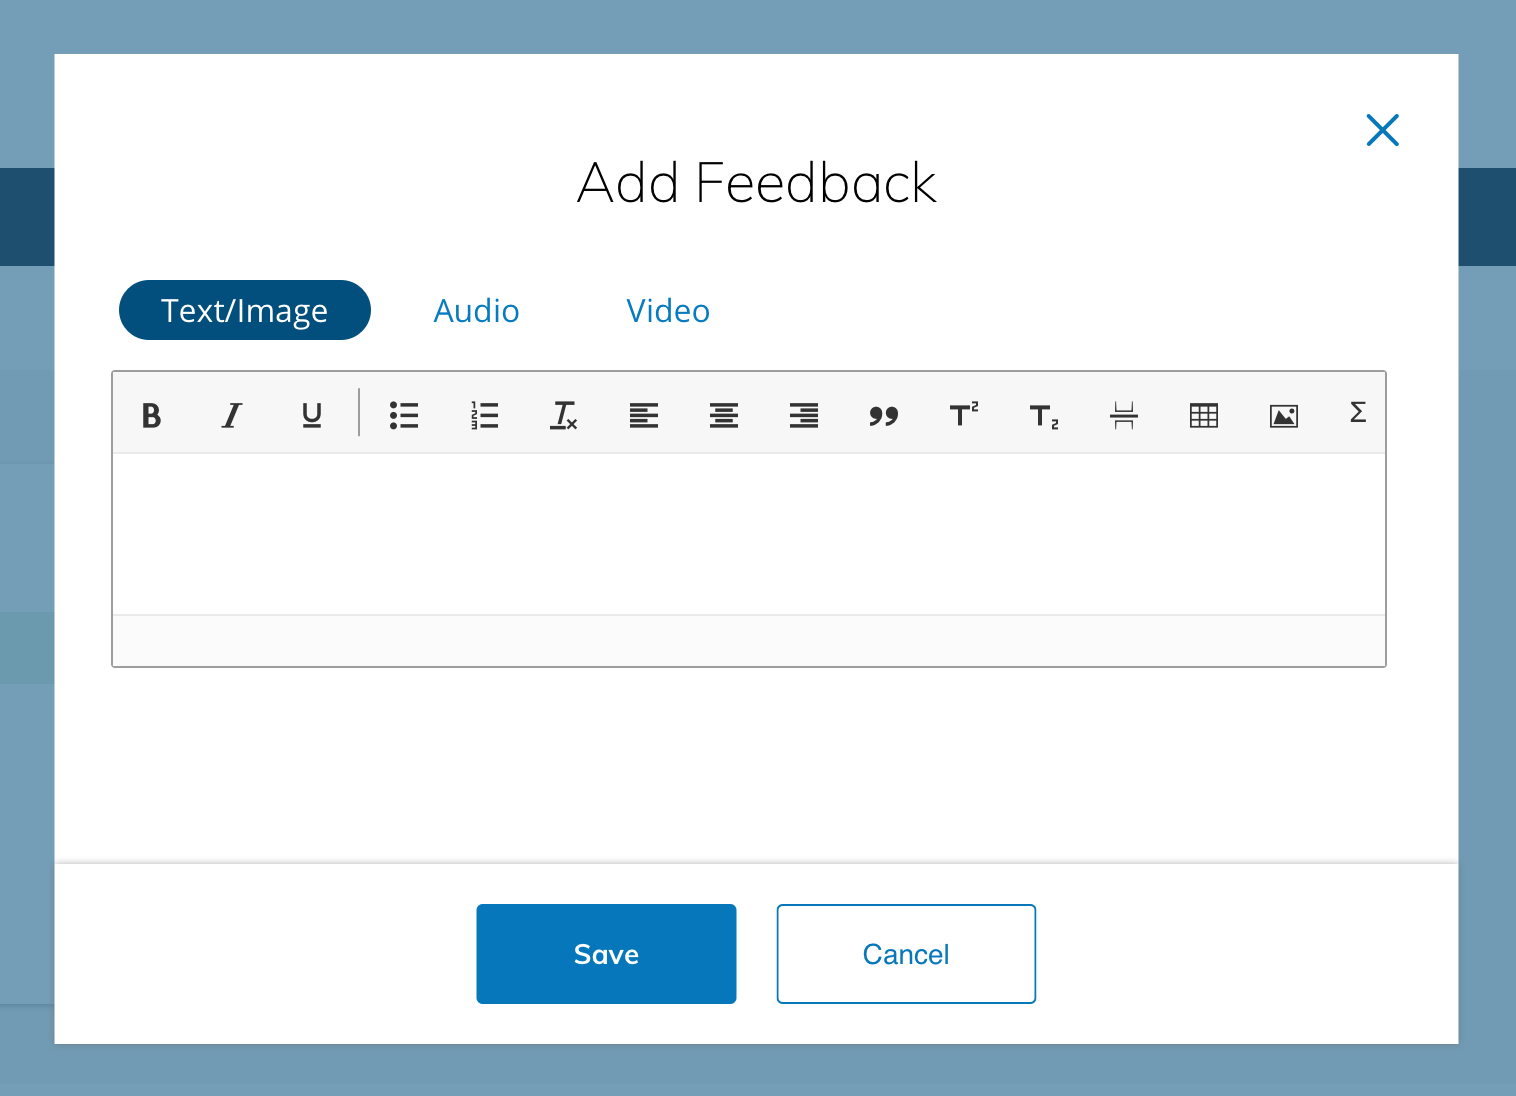Viewport: 1516px width, 1096px height.
Task: Apply subscript formatting
Action: click(x=1043, y=414)
